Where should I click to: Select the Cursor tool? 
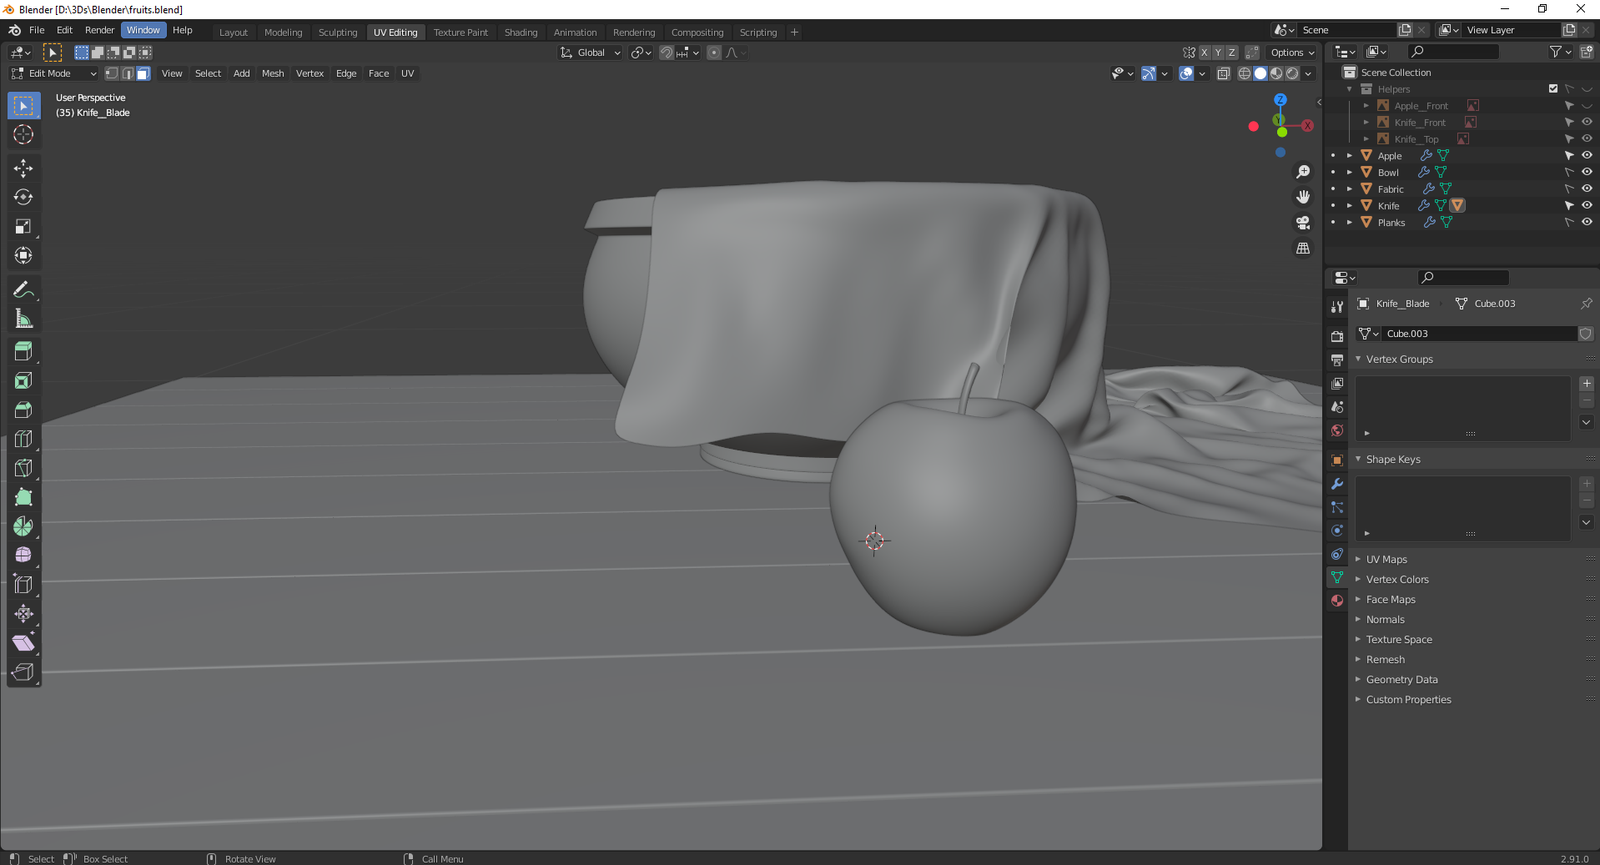[23, 135]
